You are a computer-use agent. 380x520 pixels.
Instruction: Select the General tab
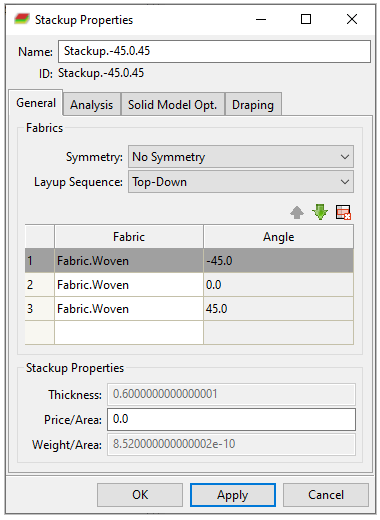(36, 103)
